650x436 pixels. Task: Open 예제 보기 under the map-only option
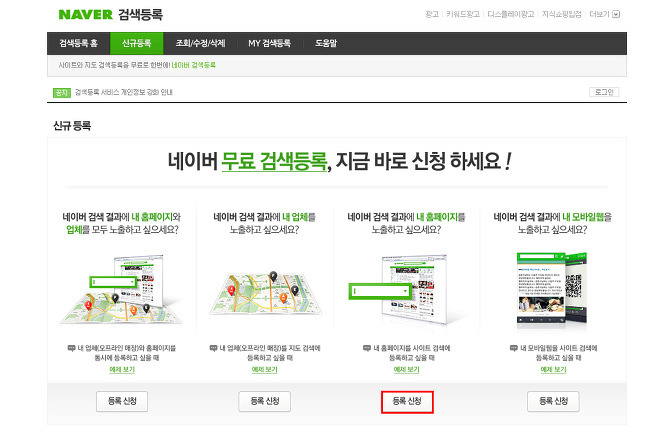click(264, 369)
